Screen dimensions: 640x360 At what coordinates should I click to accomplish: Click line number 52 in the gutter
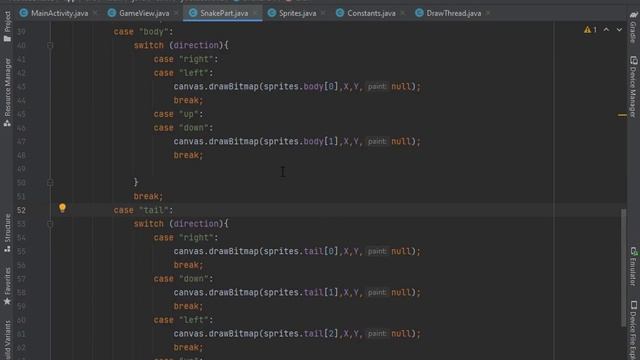click(21, 210)
